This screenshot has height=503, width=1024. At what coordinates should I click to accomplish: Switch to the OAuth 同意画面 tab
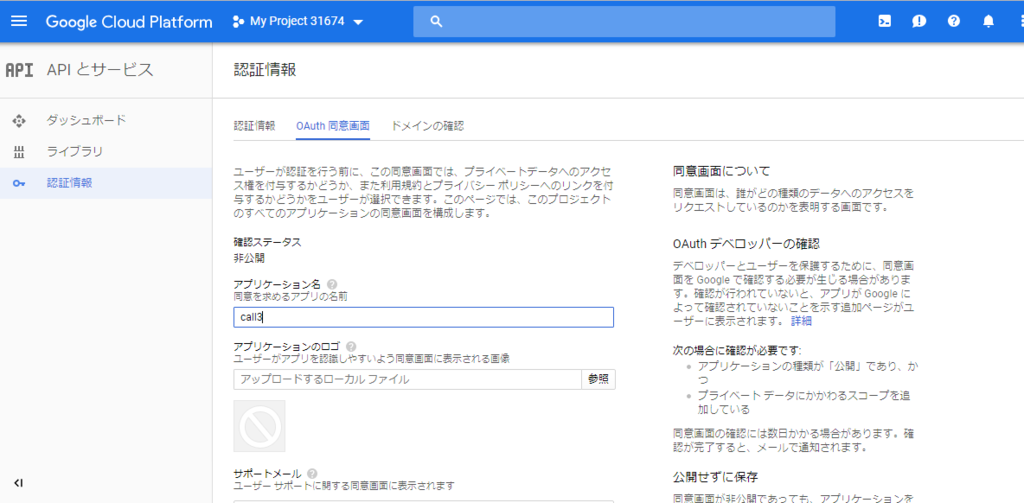click(x=332, y=126)
